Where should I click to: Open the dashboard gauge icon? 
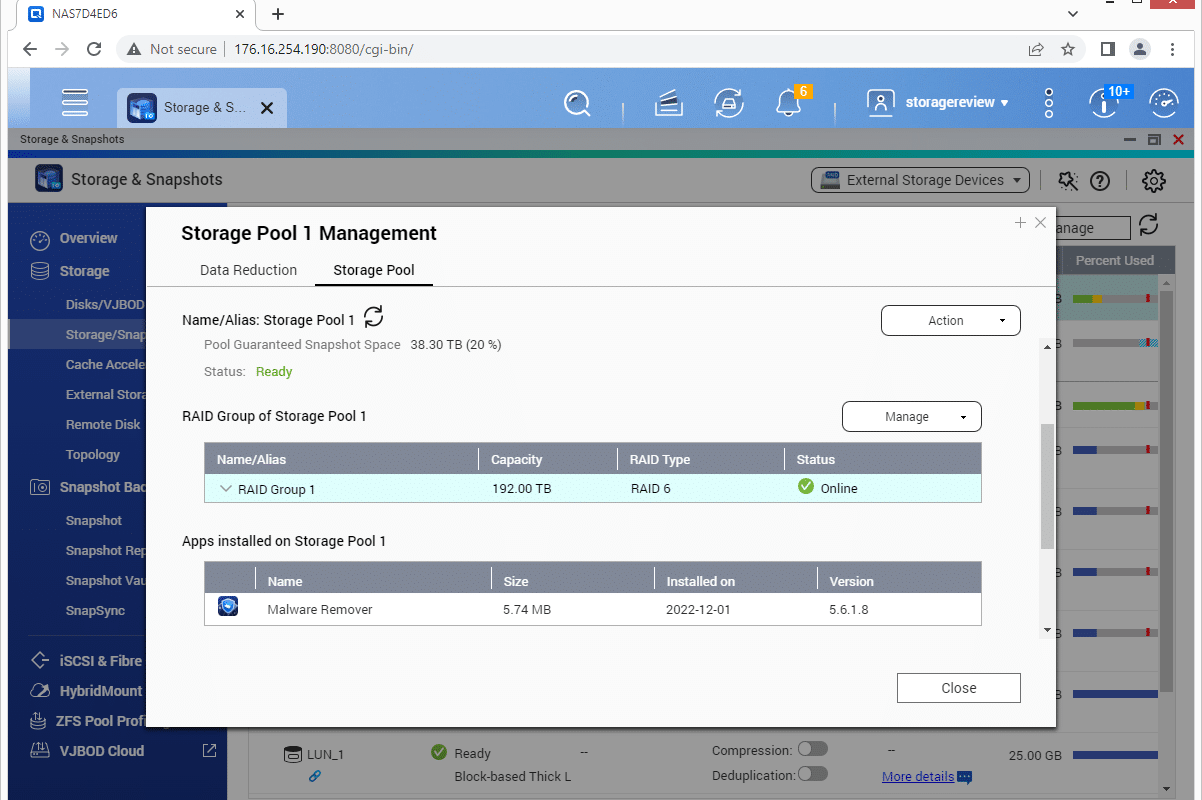(1163, 103)
